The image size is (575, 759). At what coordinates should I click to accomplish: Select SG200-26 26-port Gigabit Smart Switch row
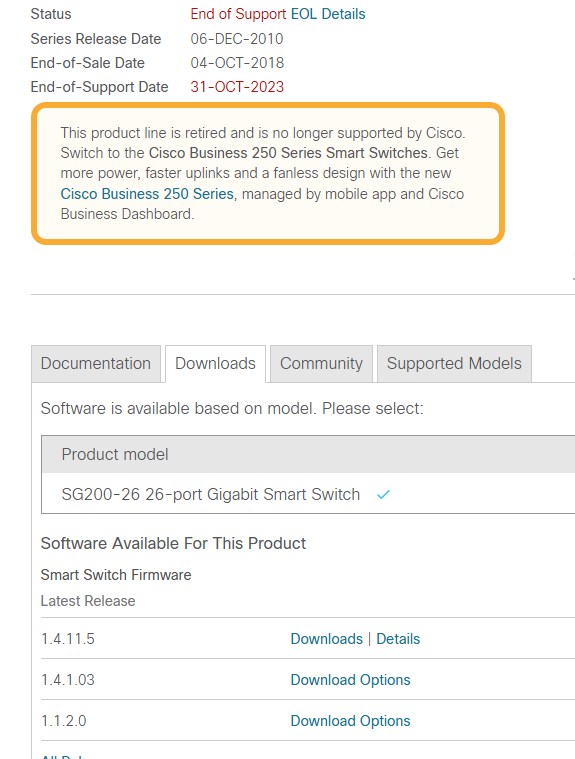308,494
